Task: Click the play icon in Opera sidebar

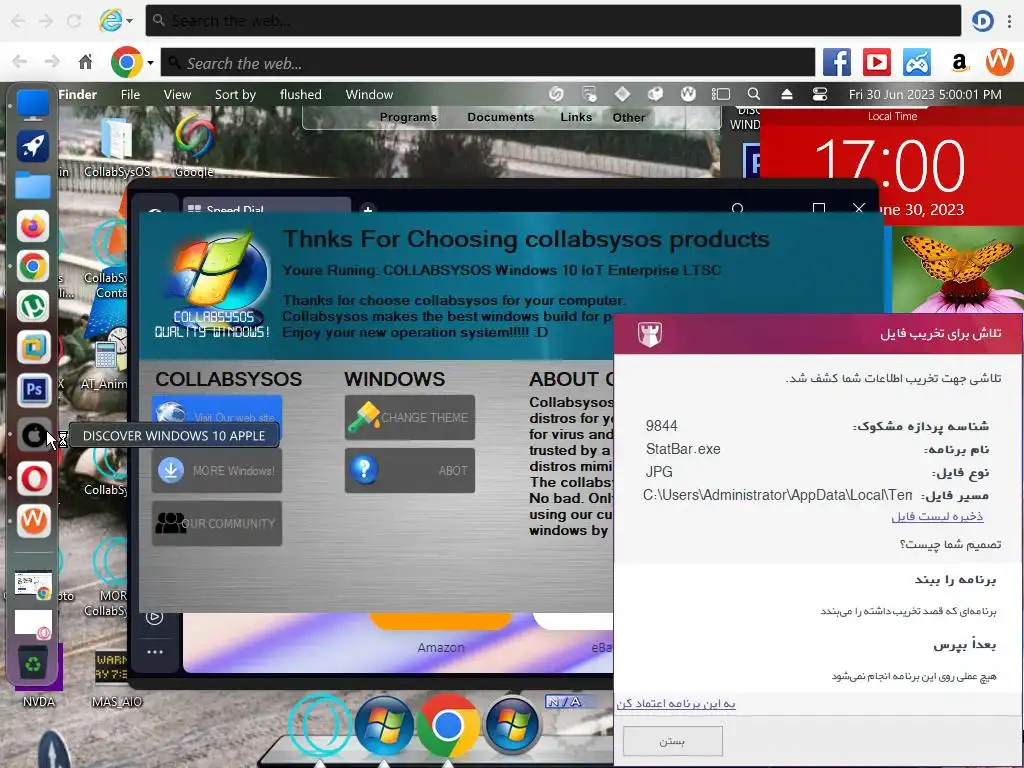Action: tap(155, 616)
